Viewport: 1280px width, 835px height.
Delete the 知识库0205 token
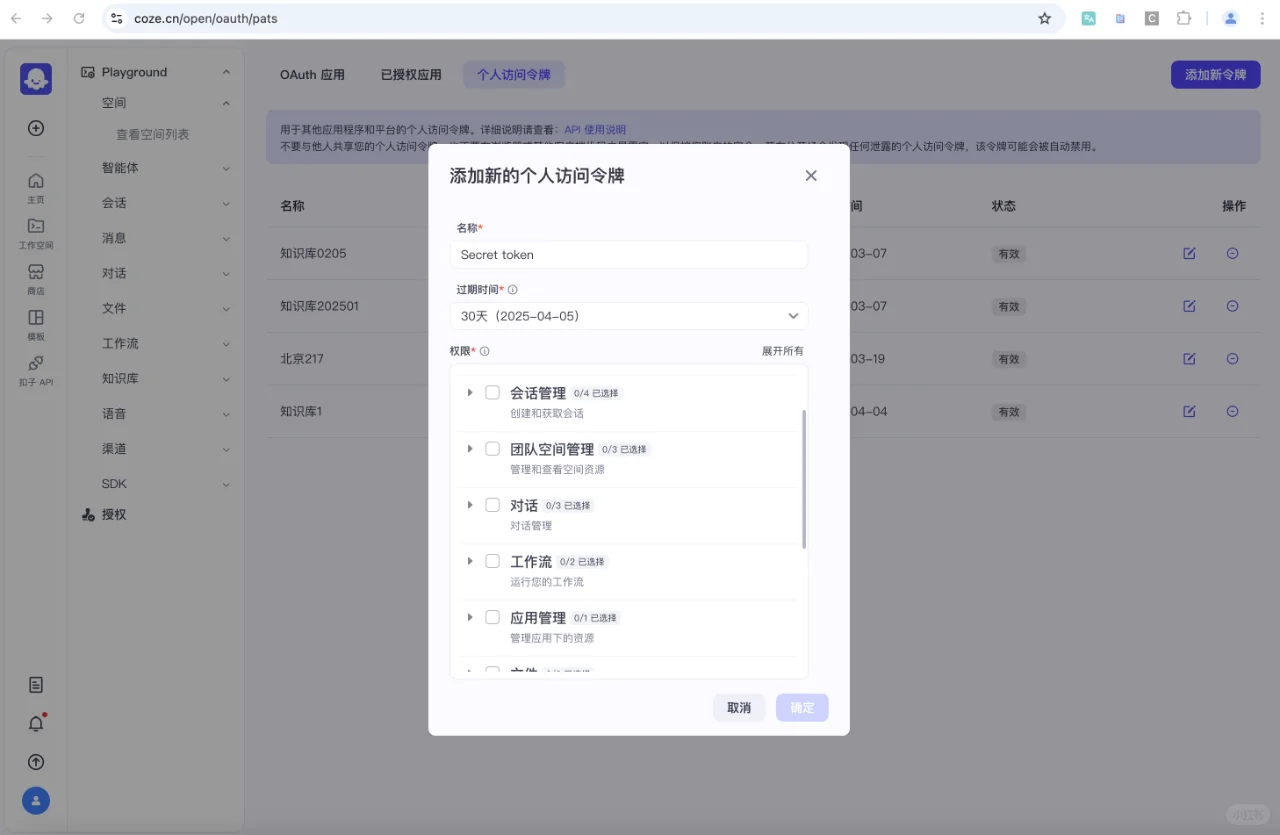tap(1232, 253)
